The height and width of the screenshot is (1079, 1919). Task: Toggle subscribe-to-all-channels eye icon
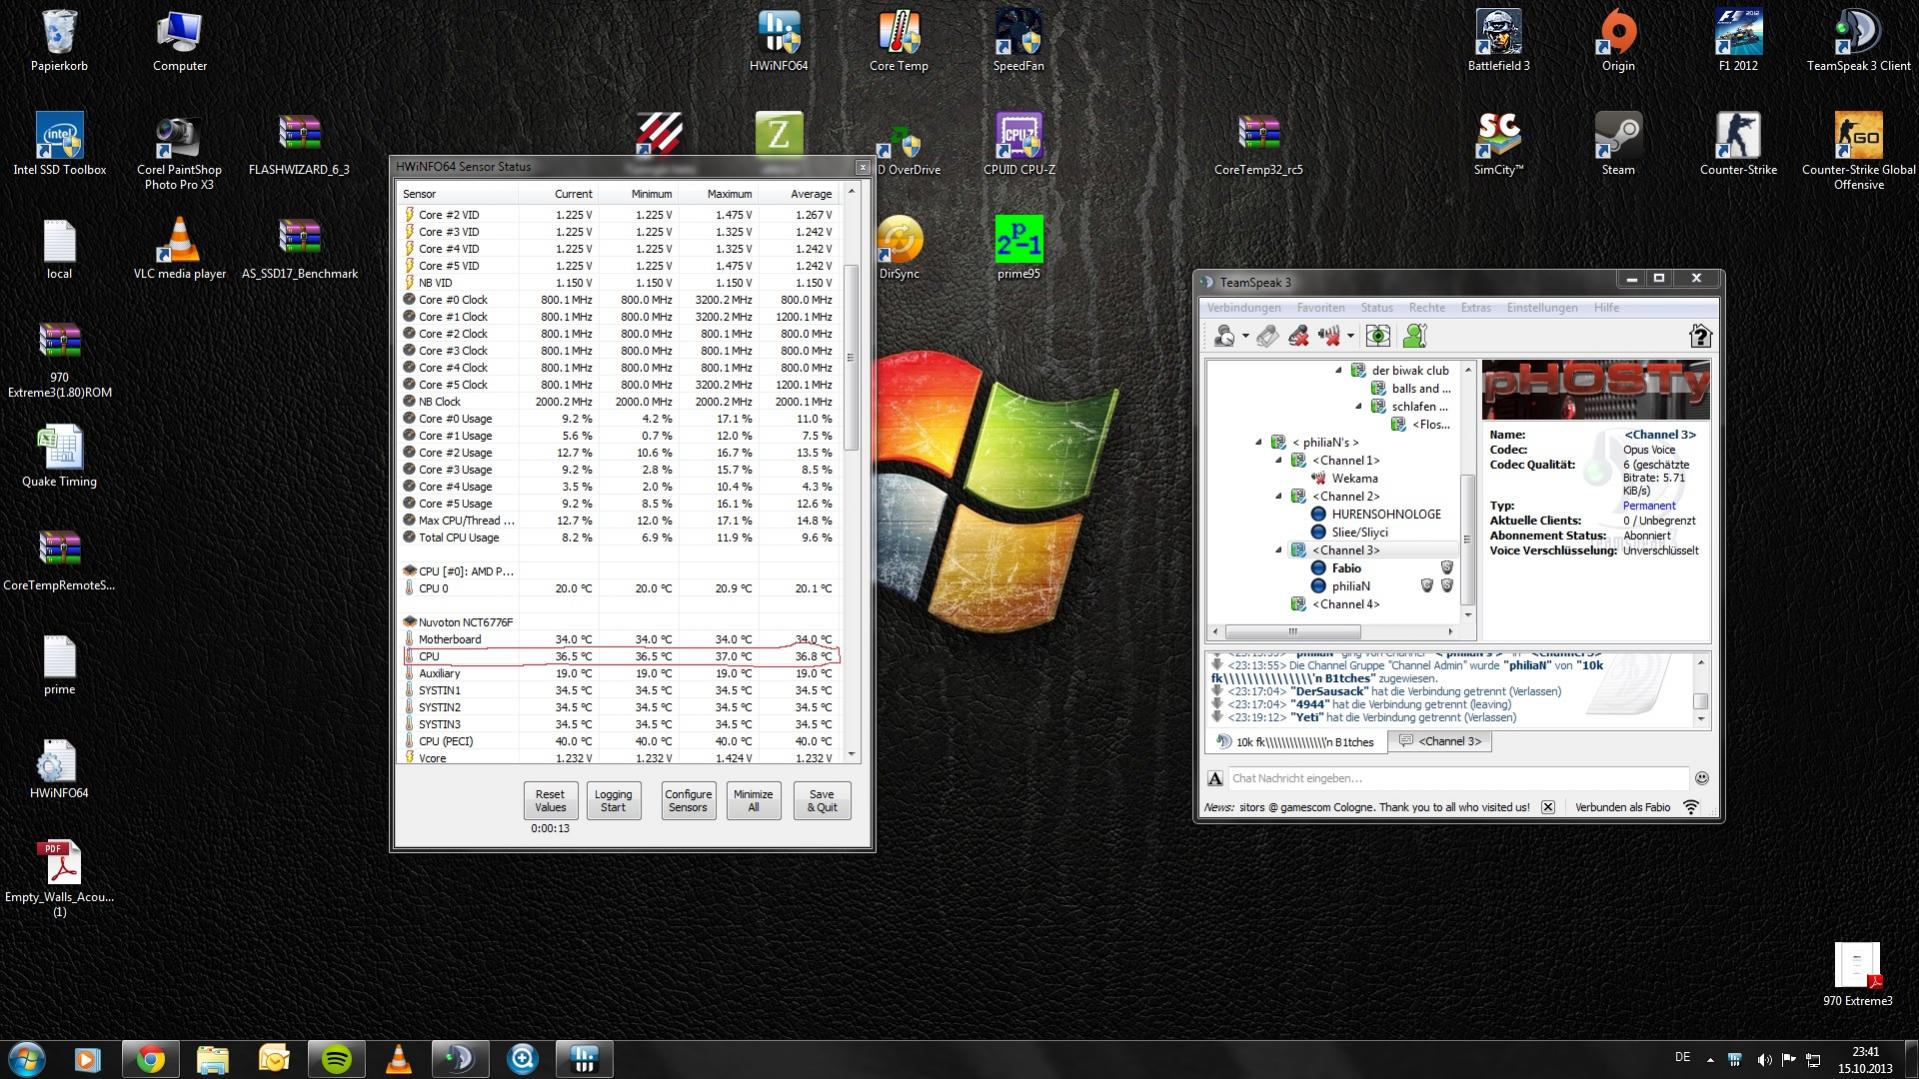[1378, 336]
